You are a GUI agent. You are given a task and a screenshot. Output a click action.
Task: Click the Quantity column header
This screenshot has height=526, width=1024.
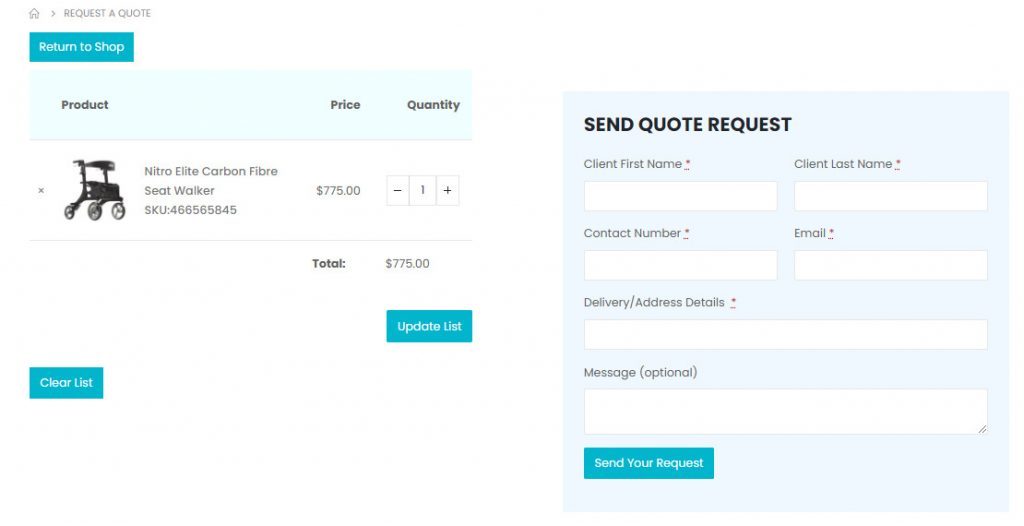[433, 105]
